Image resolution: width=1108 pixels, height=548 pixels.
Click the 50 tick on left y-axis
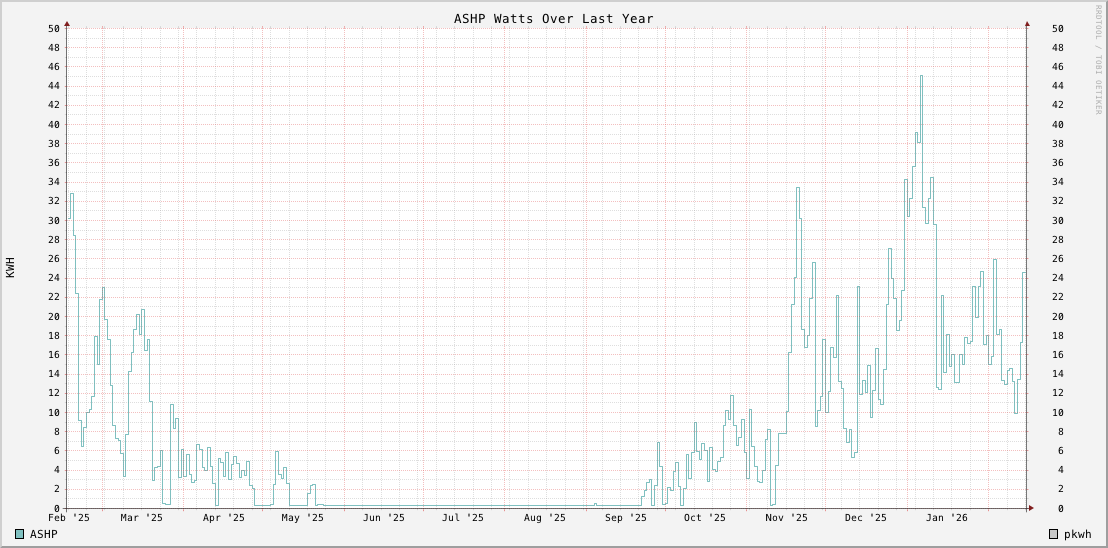[x=53, y=28]
